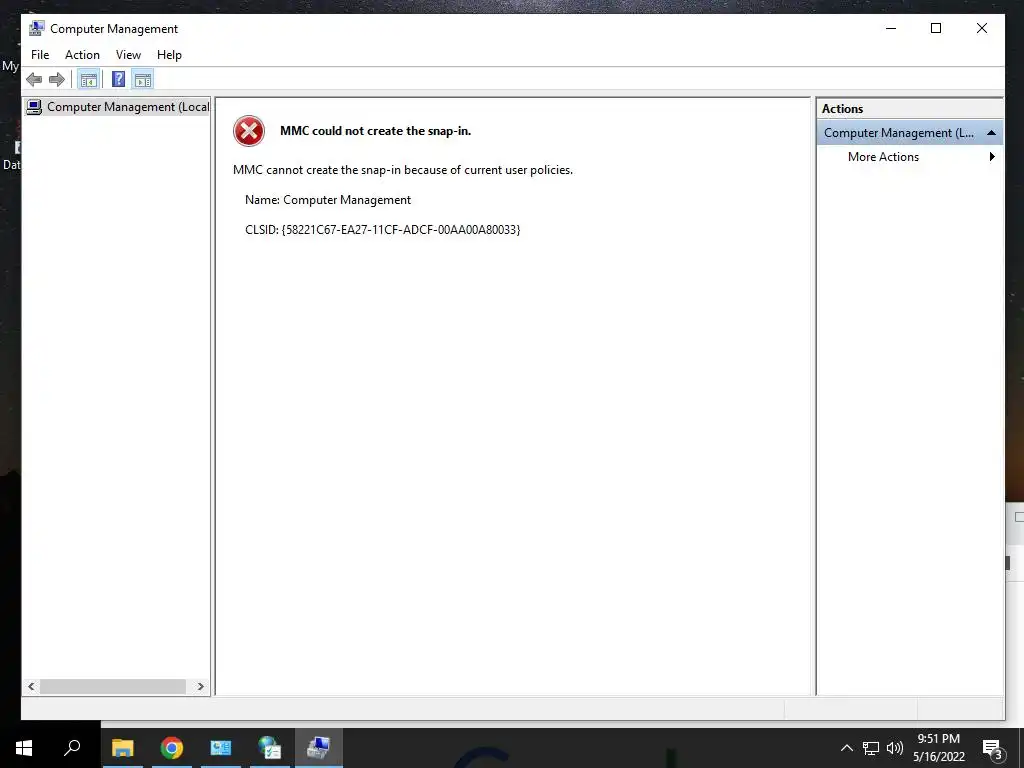Click right arrow of tree scrollbar
Screen dimensions: 1024x768
pyautogui.click(x=200, y=687)
